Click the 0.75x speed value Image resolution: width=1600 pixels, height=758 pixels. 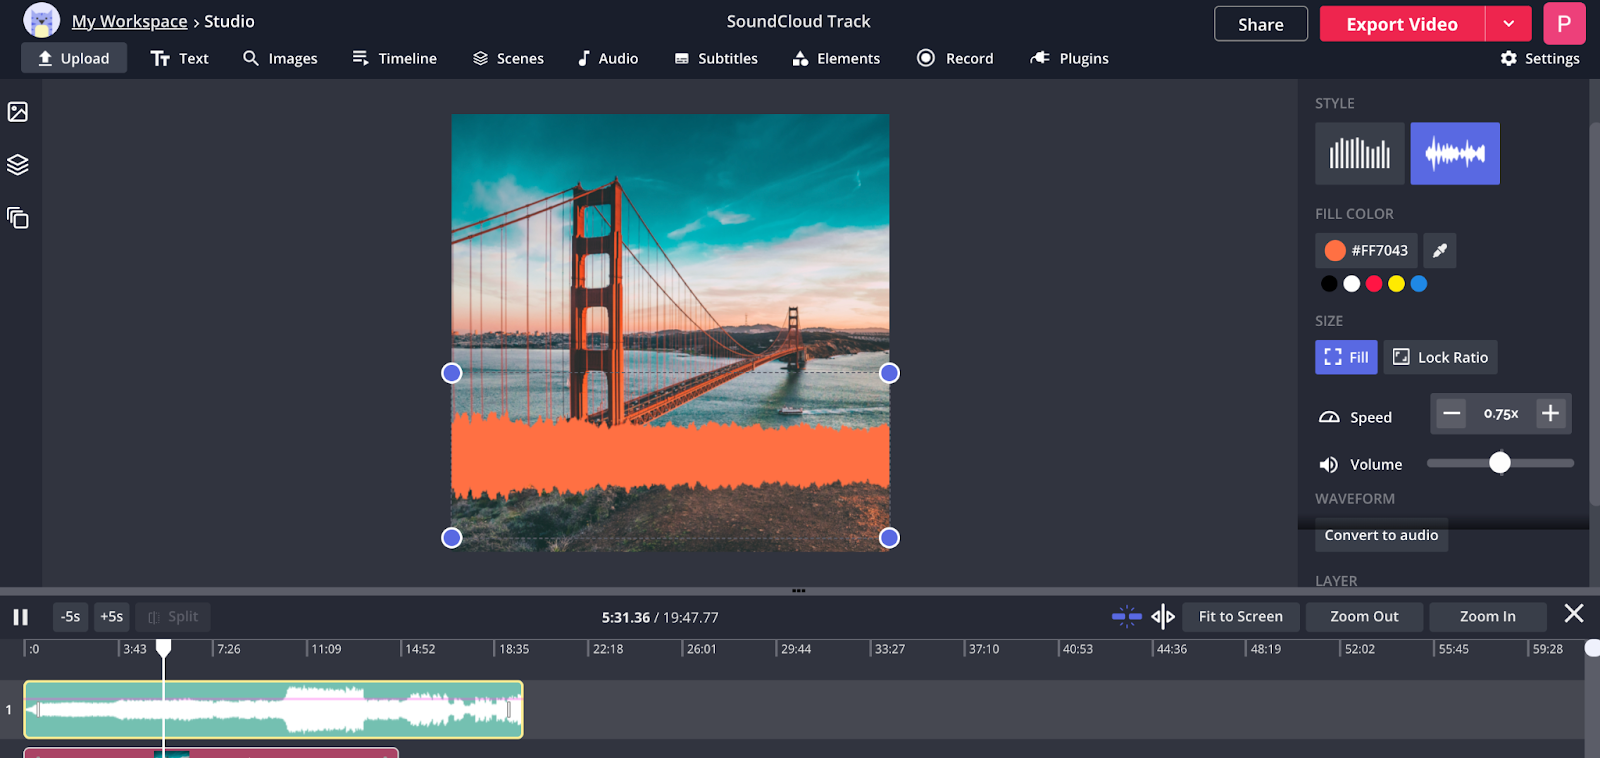coord(1501,414)
